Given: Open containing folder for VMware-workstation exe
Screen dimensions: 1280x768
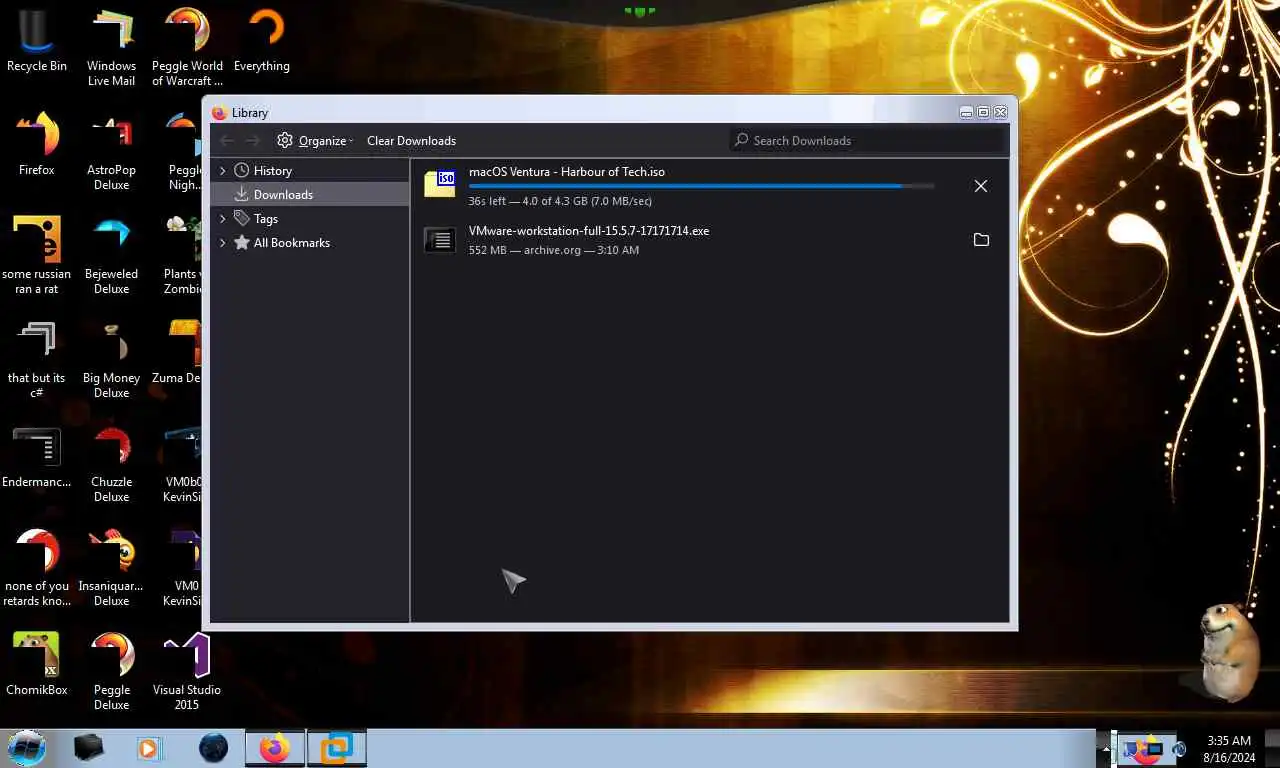Looking at the screenshot, I should pyautogui.click(x=981, y=240).
